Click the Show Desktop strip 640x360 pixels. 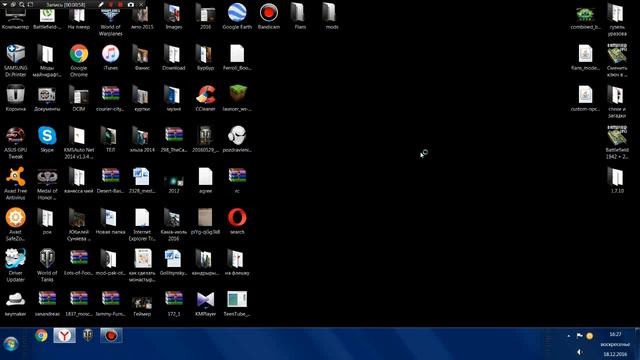coord(637,344)
